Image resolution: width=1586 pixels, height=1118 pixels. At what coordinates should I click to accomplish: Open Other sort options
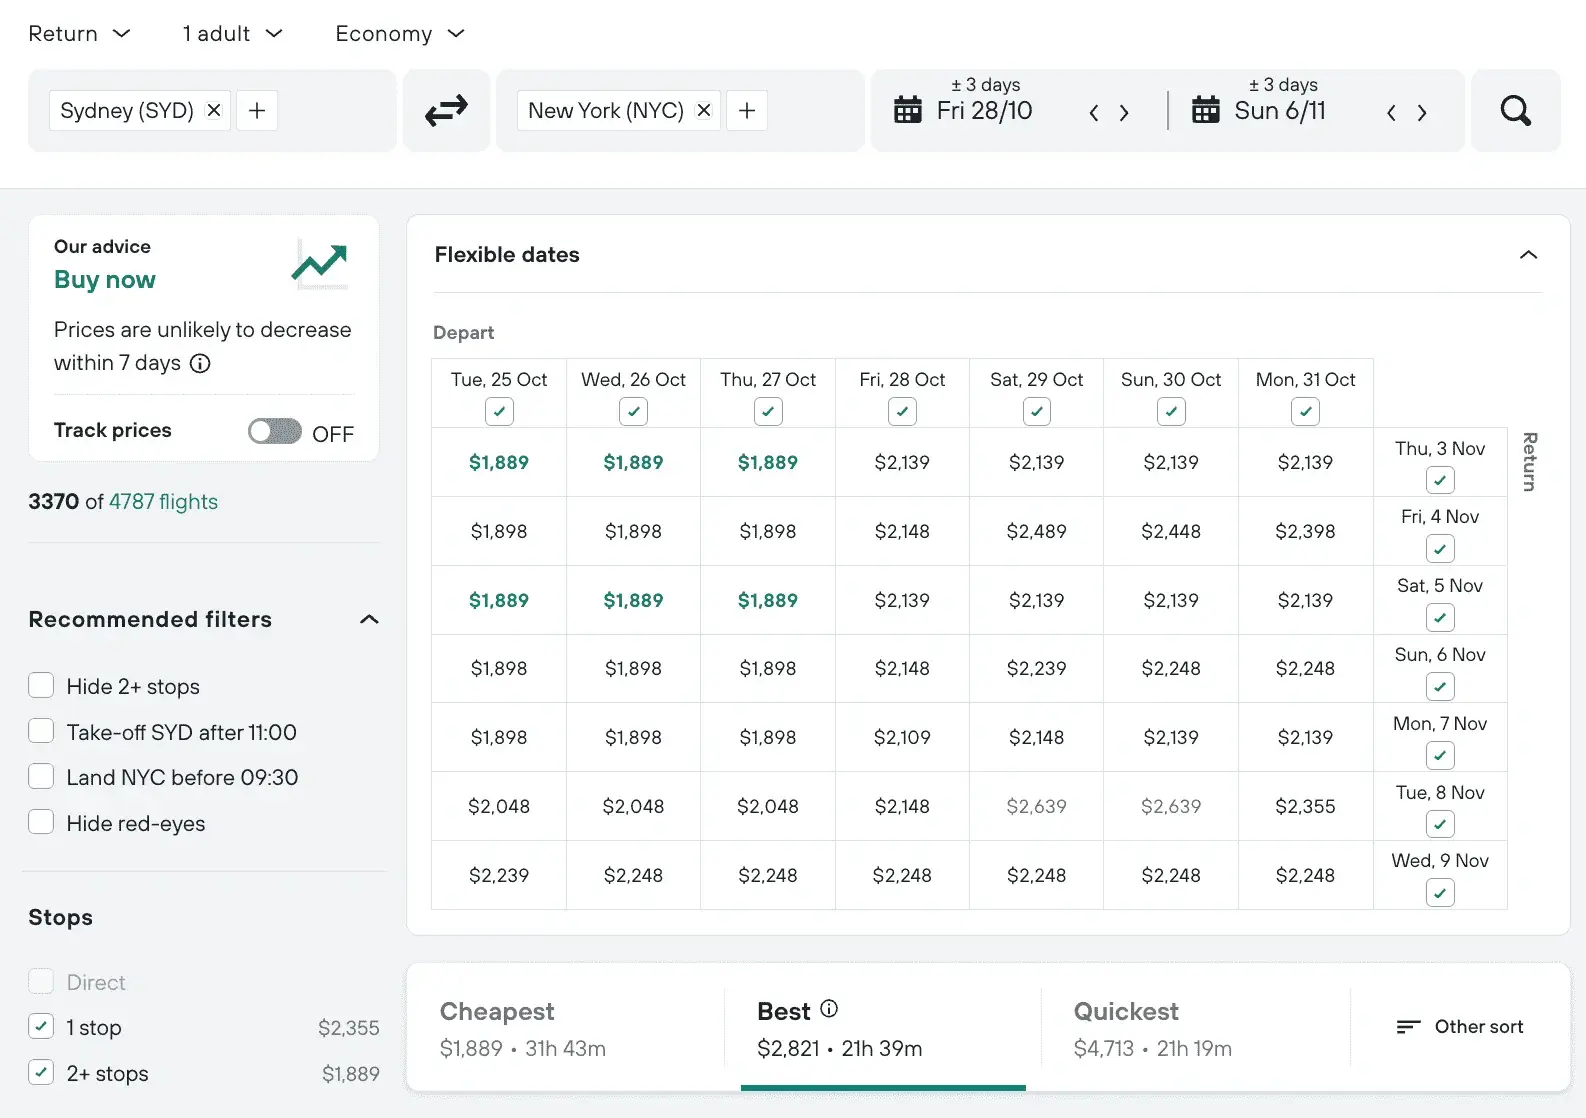click(x=1460, y=1027)
